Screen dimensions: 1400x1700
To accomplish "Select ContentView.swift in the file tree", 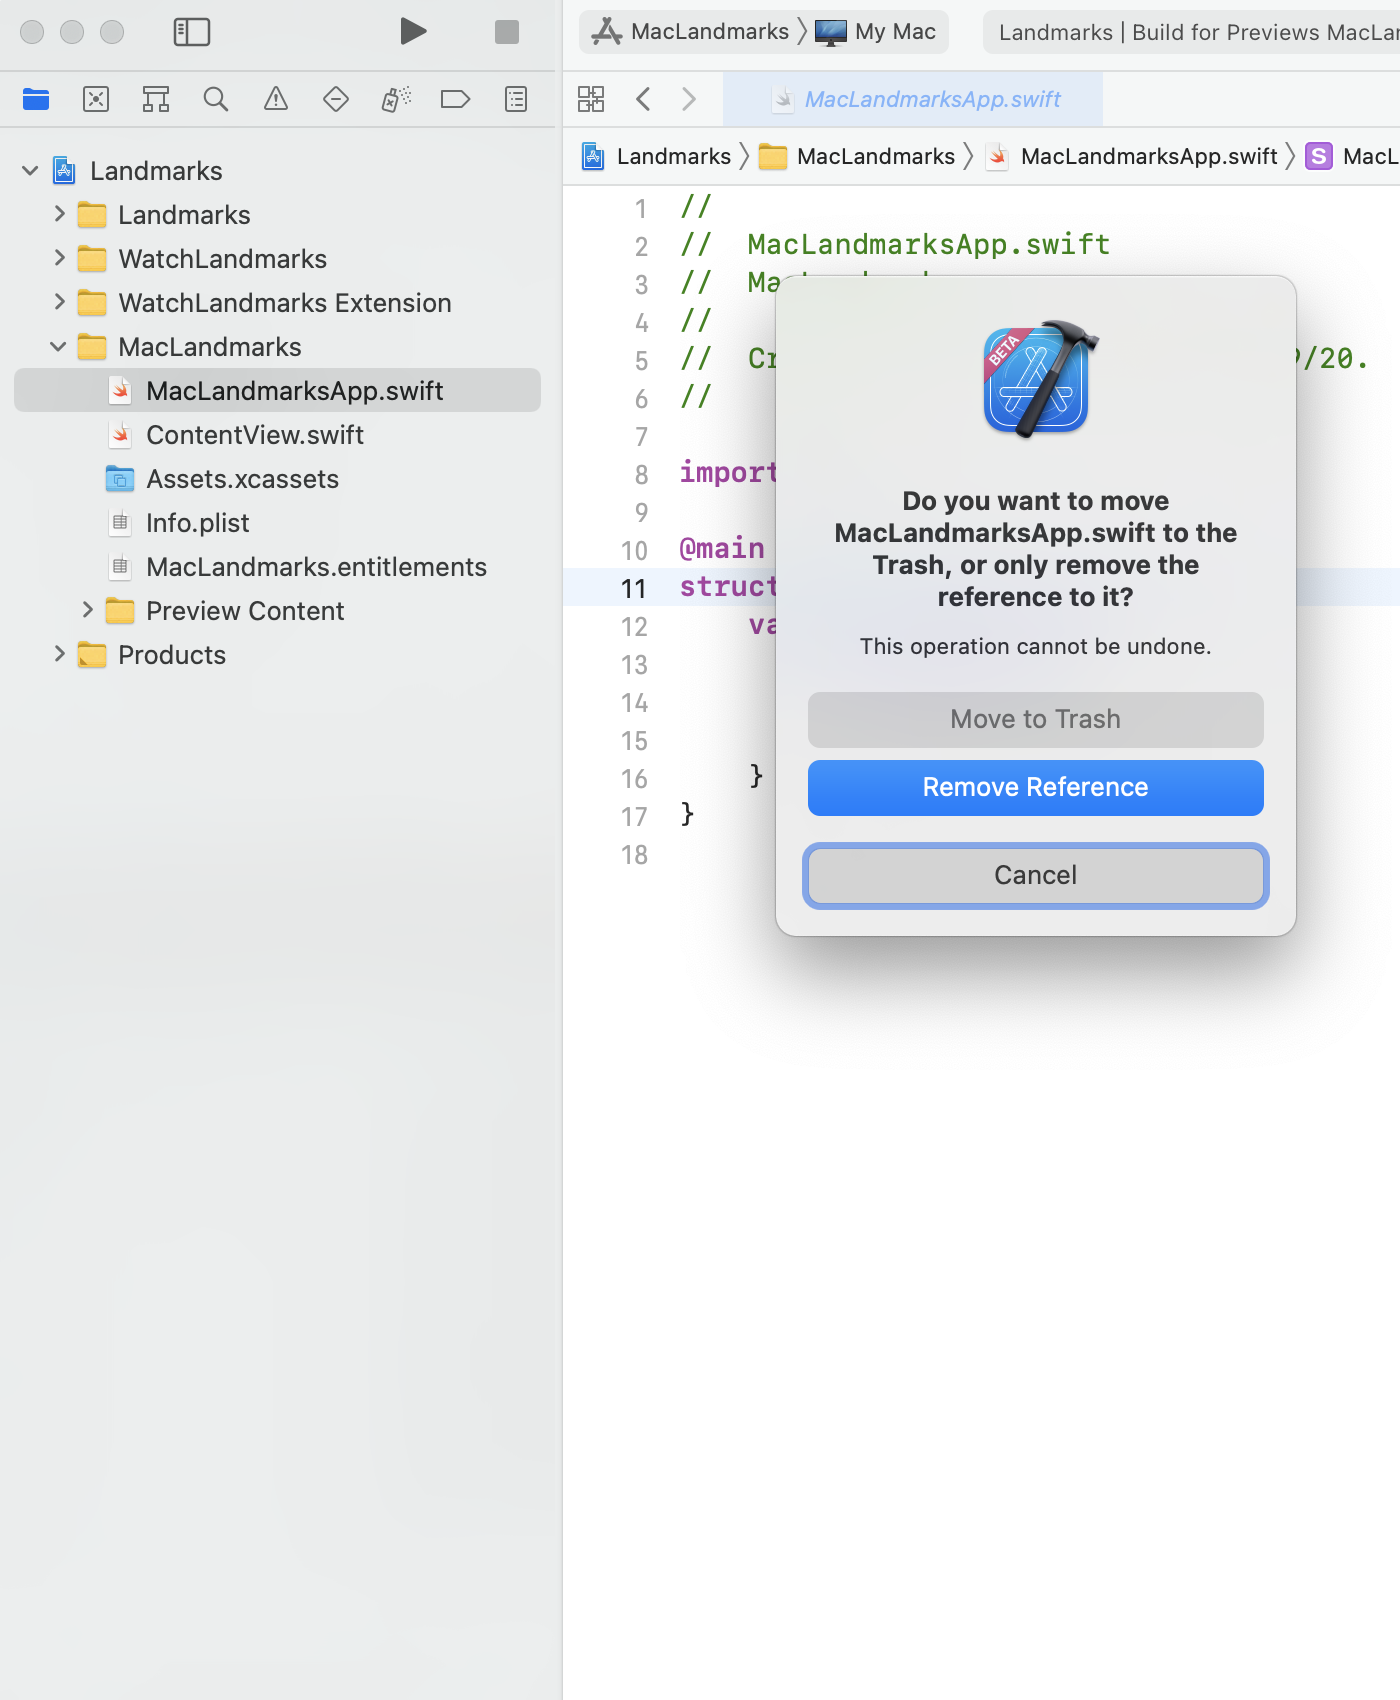I will pyautogui.click(x=254, y=435).
